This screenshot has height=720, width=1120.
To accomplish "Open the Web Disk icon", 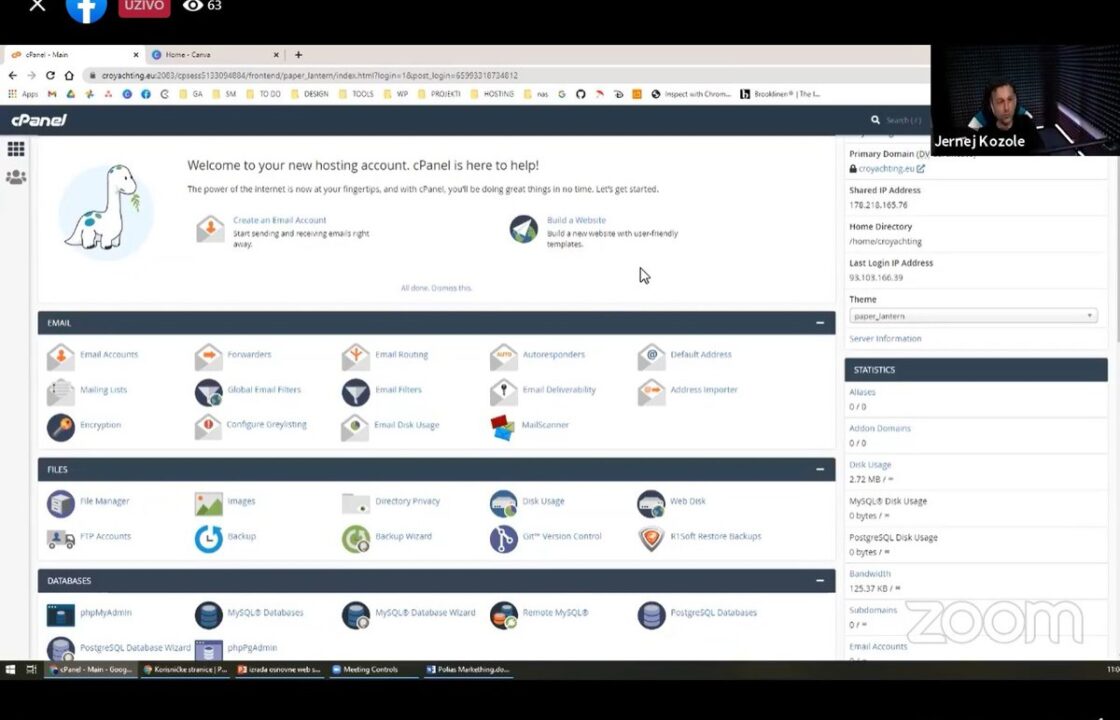I will (651, 503).
